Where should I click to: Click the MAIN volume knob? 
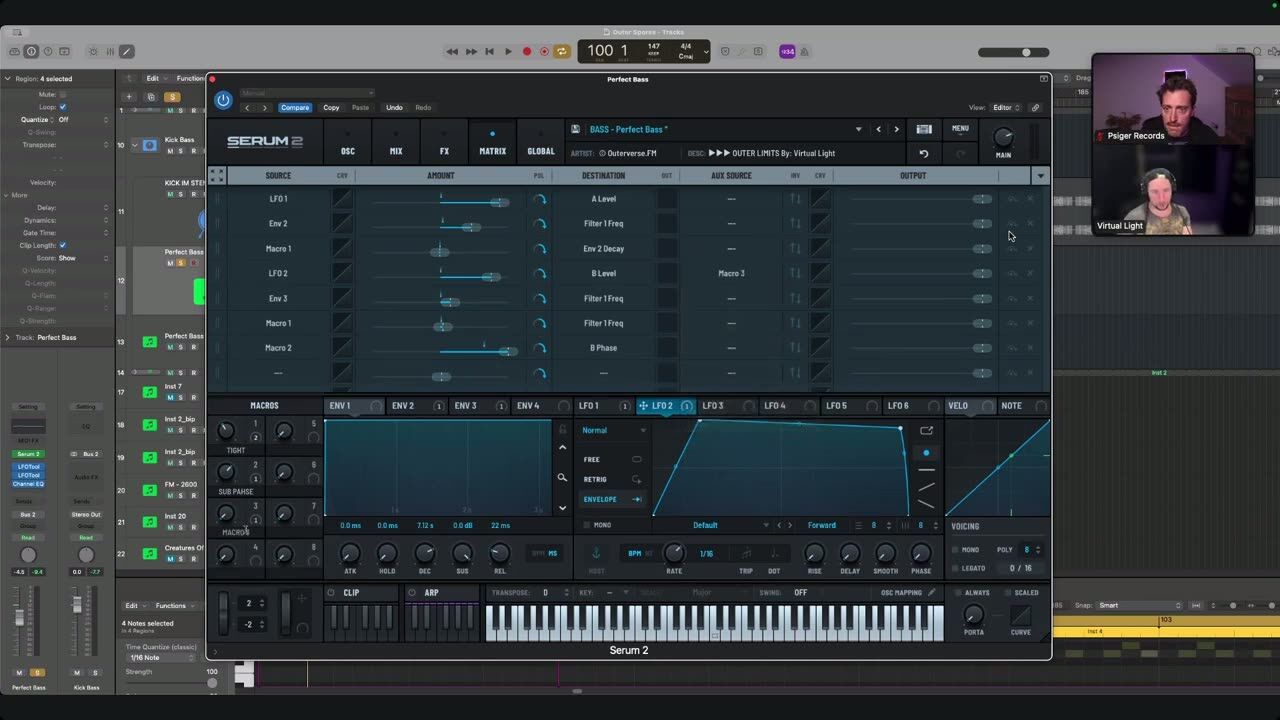pos(1003,137)
